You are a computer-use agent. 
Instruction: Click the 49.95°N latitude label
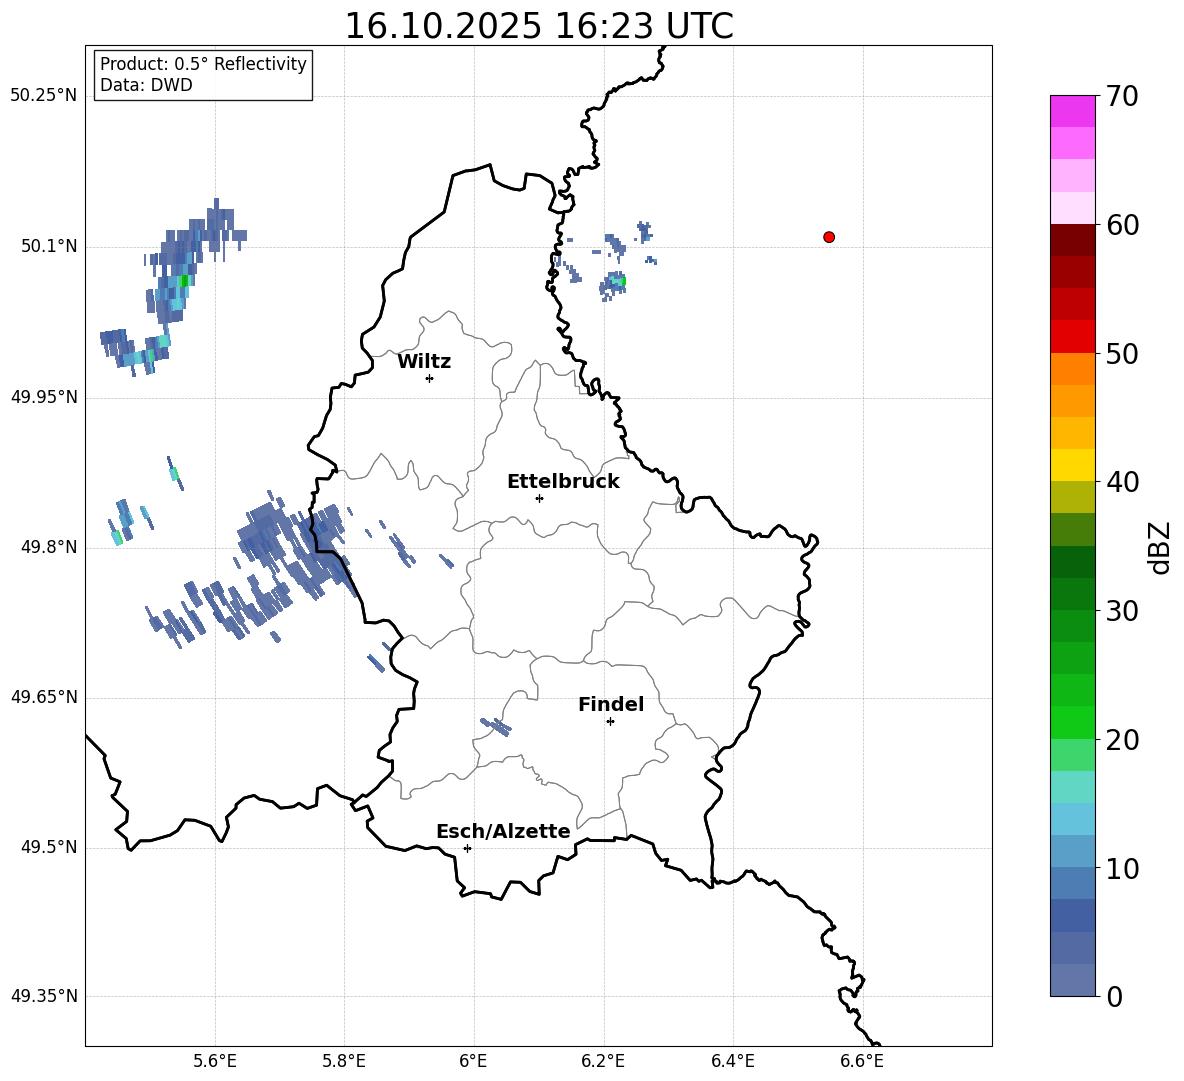(44, 397)
